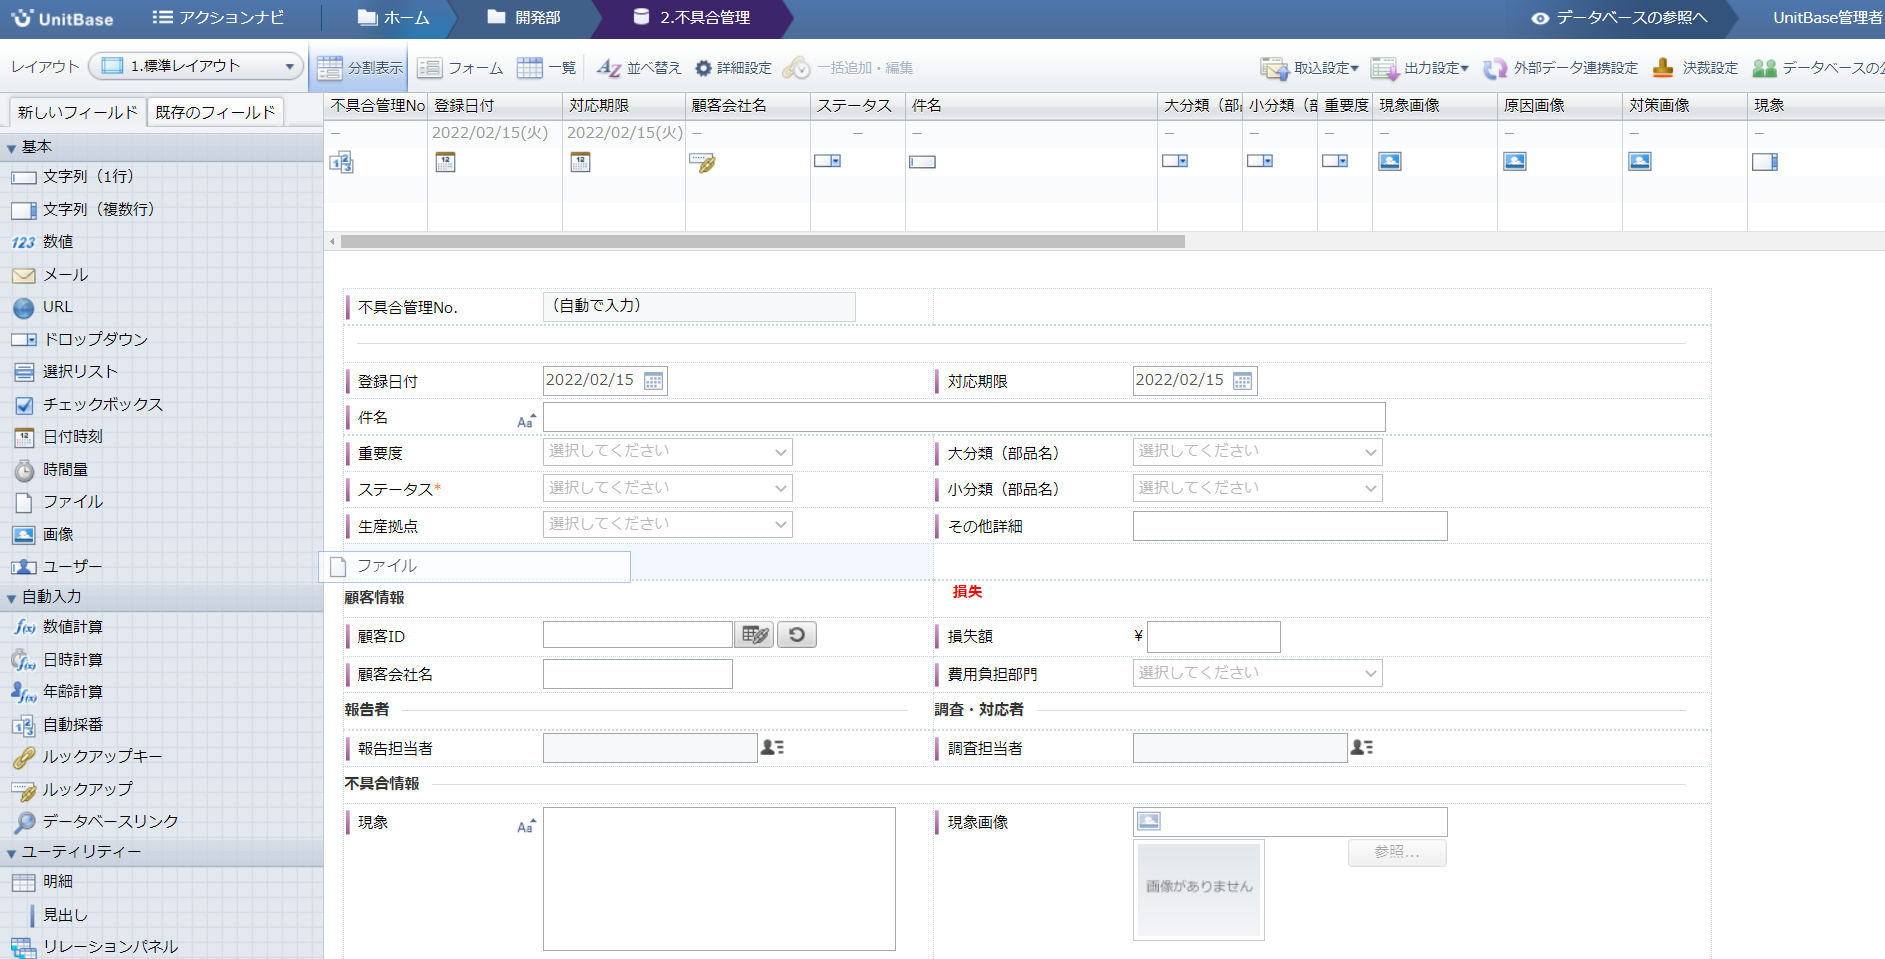This screenshot has height=959, width=1885.
Task: Go to ホーム breadcrumb
Action: pos(394,18)
